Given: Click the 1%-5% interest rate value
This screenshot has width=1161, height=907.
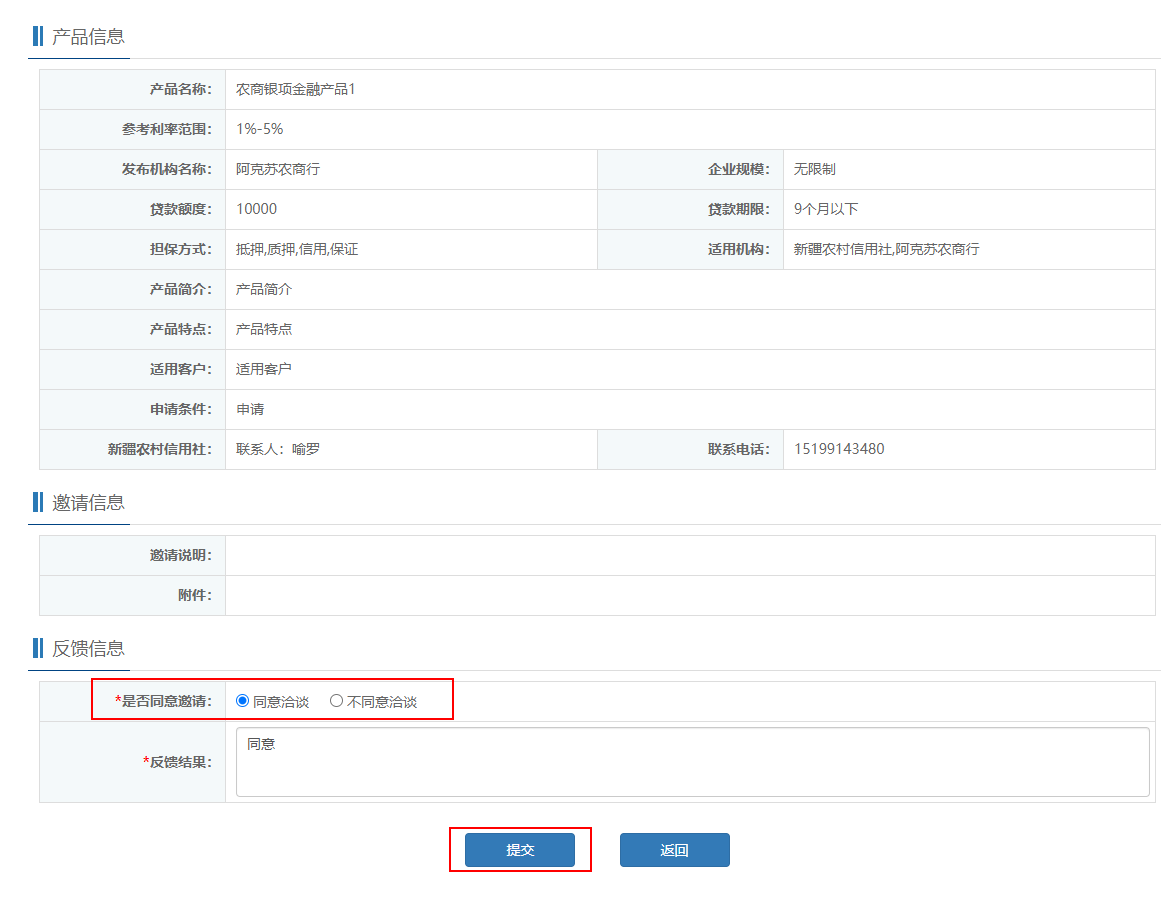Looking at the screenshot, I should tap(259, 129).
